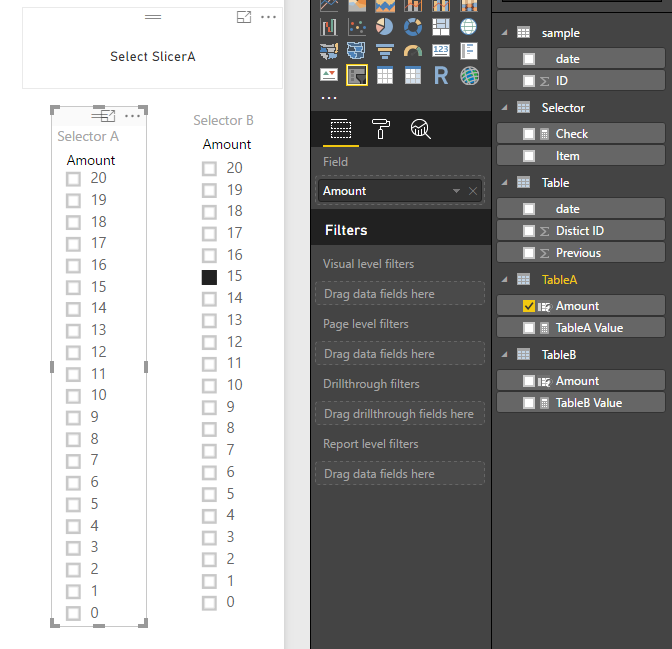This screenshot has height=649, width=672.
Task: Check the Check measure under Selector
Action: [529, 134]
